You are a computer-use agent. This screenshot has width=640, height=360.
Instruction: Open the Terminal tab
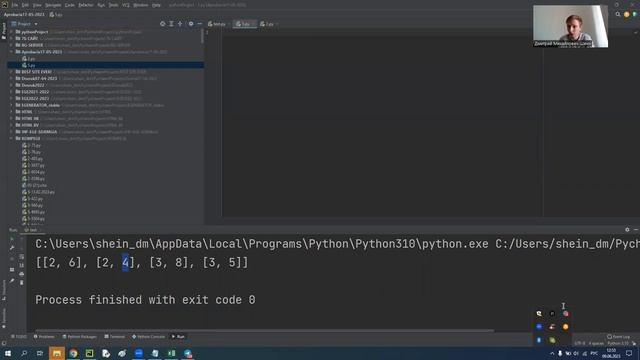click(x=115, y=337)
